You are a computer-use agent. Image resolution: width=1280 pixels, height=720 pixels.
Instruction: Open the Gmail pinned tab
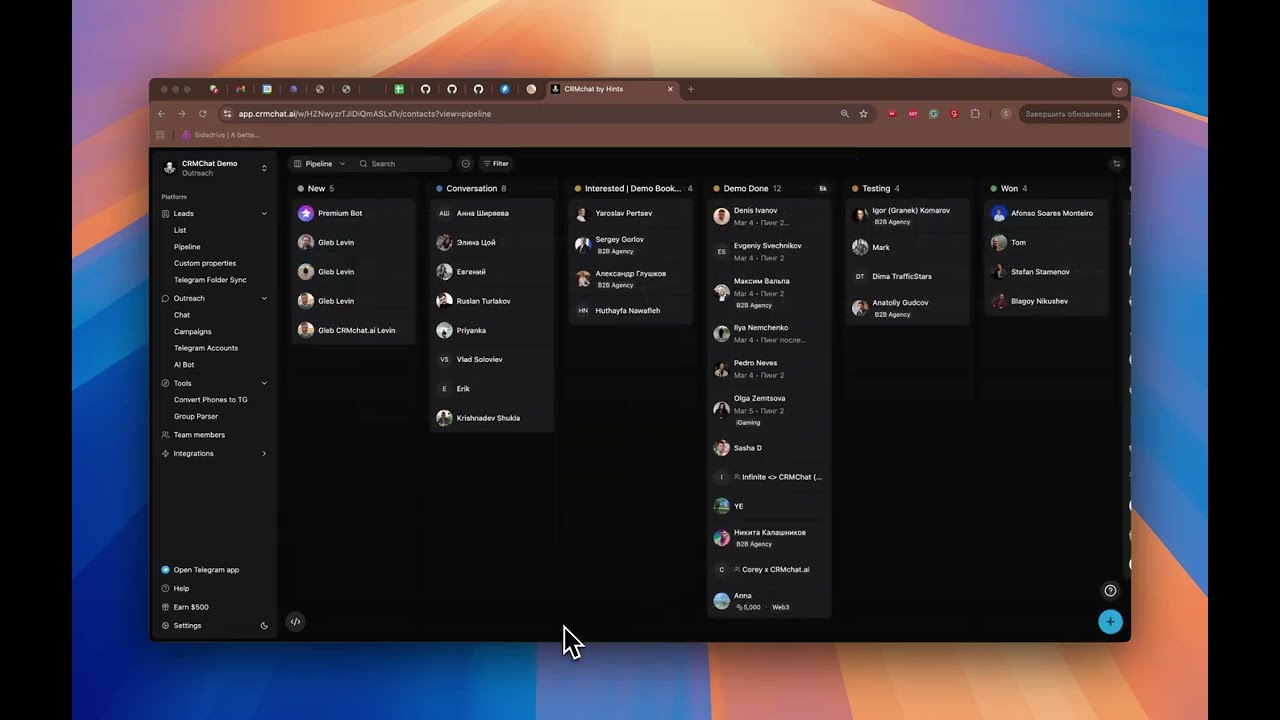[x=240, y=89]
